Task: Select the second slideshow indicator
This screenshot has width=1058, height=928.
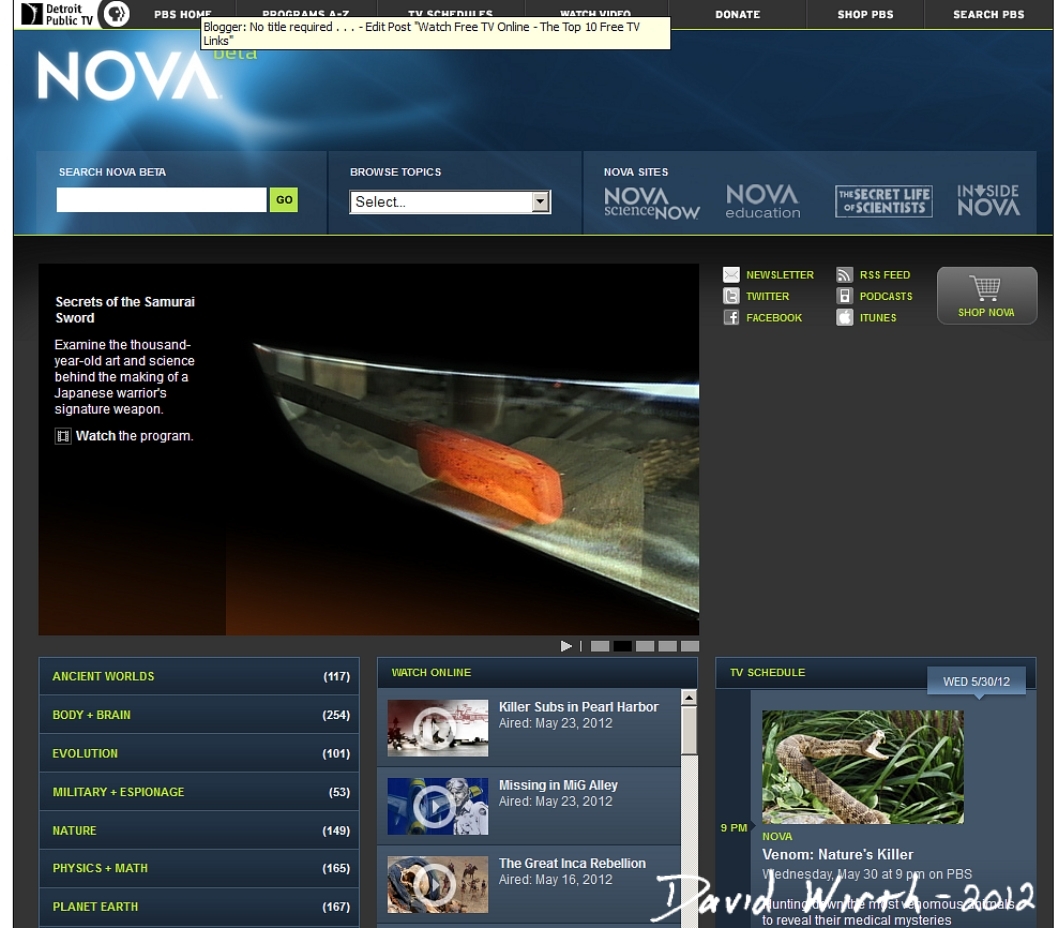Action: click(x=623, y=647)
